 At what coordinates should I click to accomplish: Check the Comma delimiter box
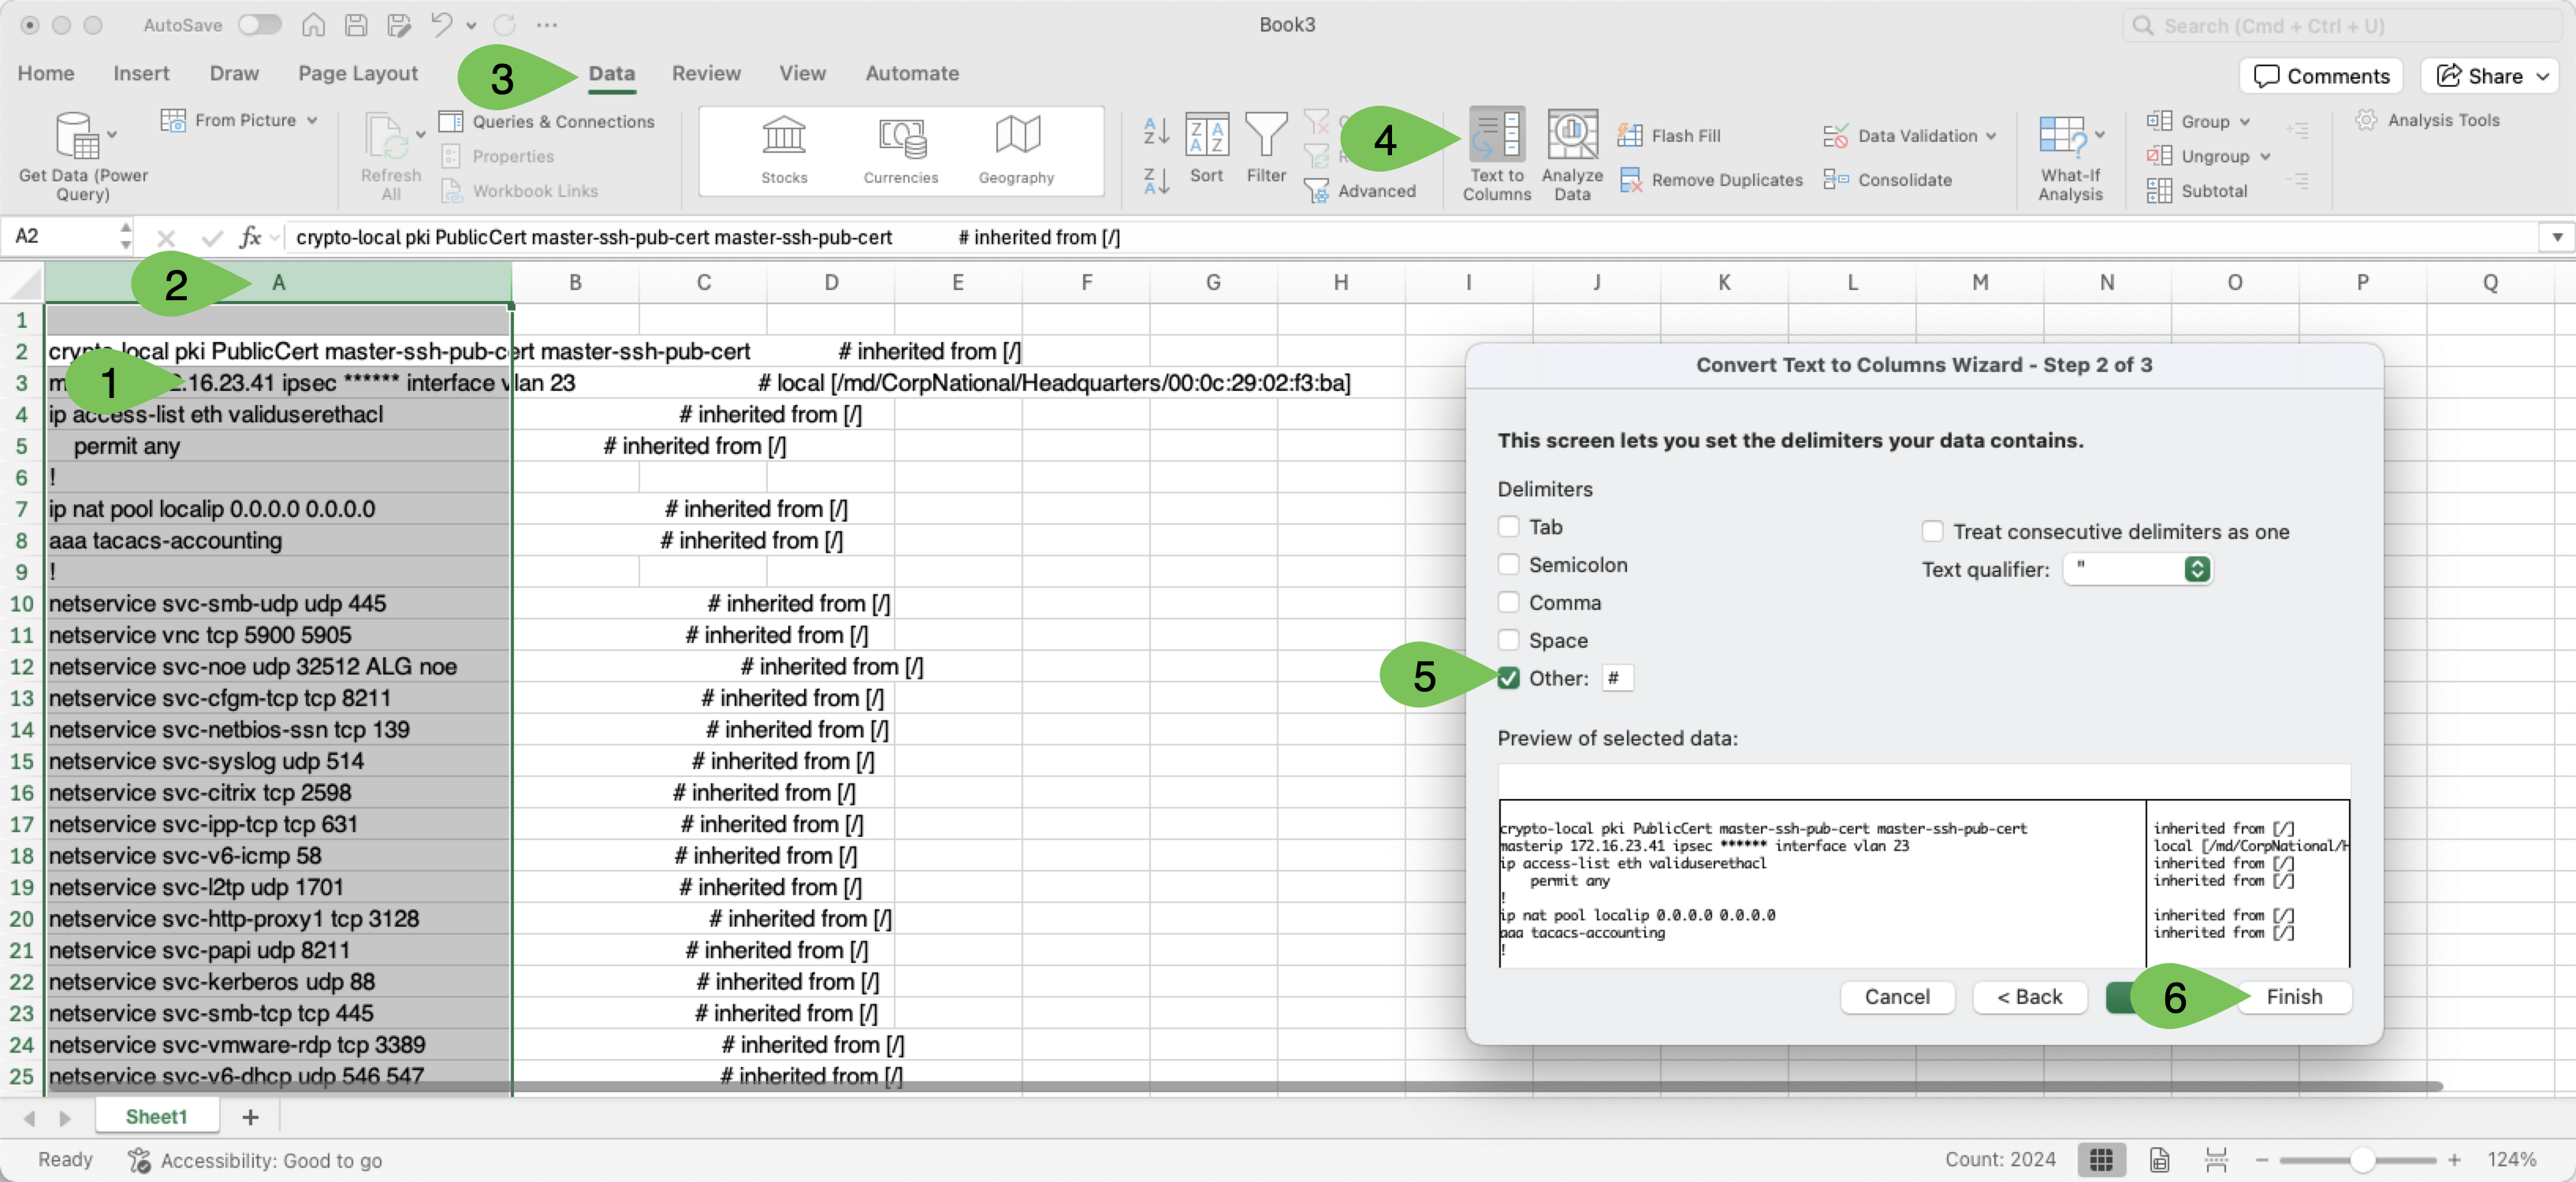[1508, 602]
